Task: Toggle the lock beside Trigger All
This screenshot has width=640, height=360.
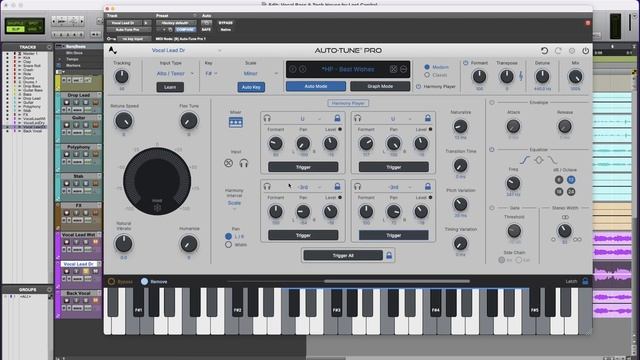Action: coord(389,256)
